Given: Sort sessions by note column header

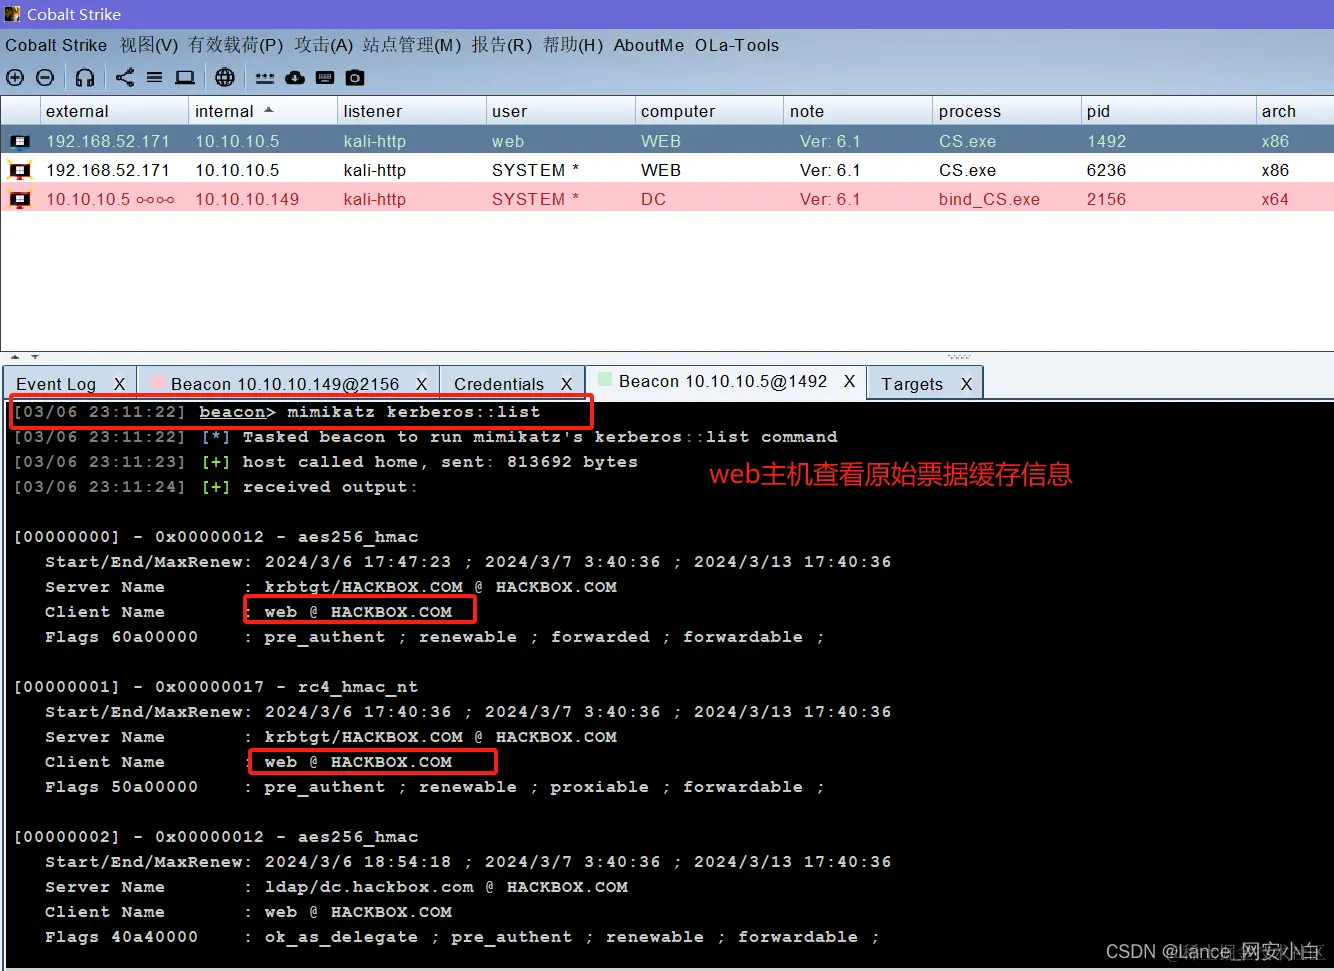Looking at the screenshot, I should point(858,111).
